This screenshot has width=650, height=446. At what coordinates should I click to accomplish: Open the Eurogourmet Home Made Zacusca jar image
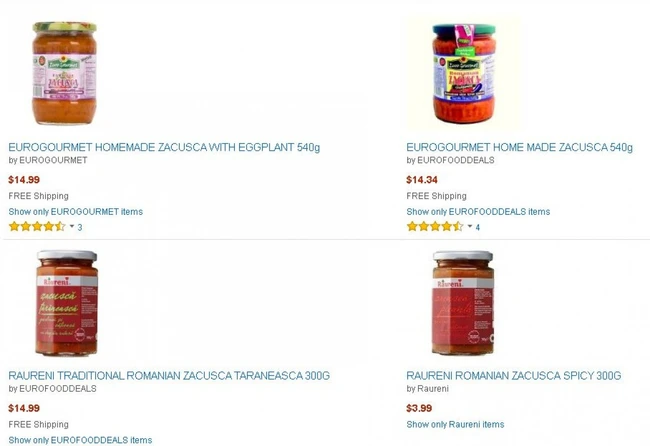coord(463,73)
